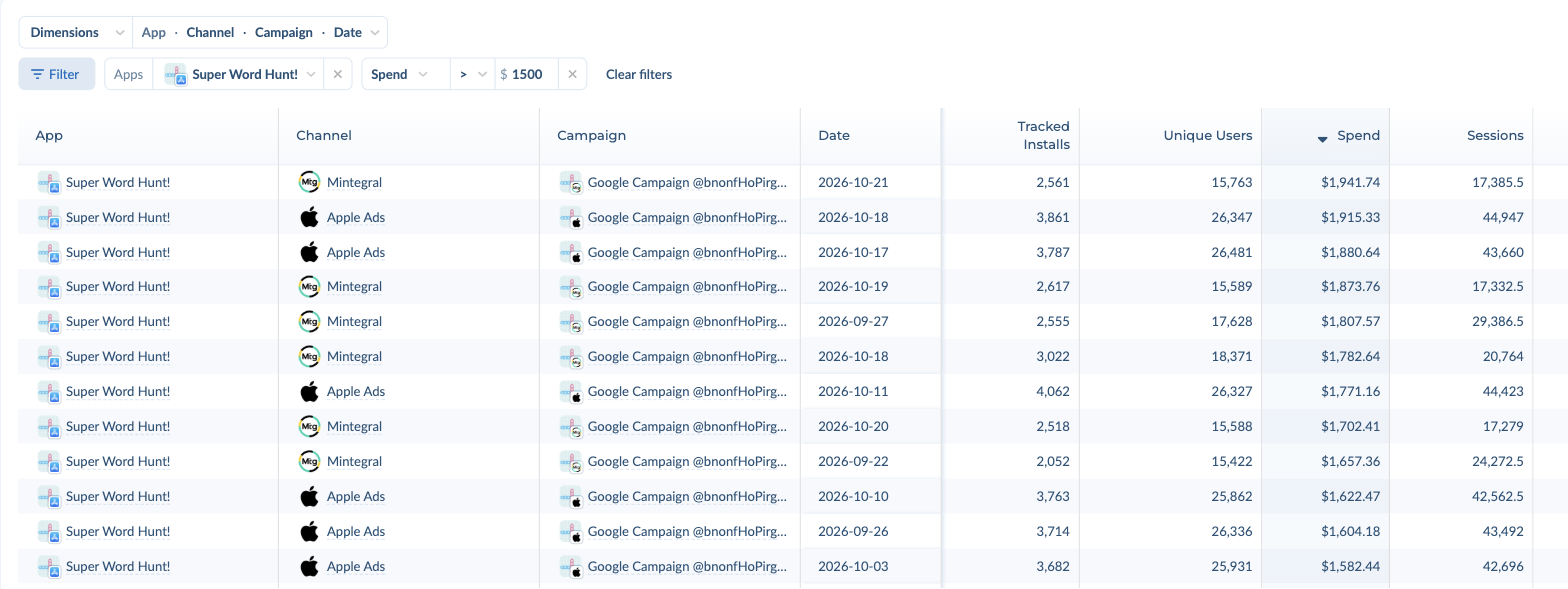
Task: Edit the 1500 spend value field
Action: pos(526,74)
